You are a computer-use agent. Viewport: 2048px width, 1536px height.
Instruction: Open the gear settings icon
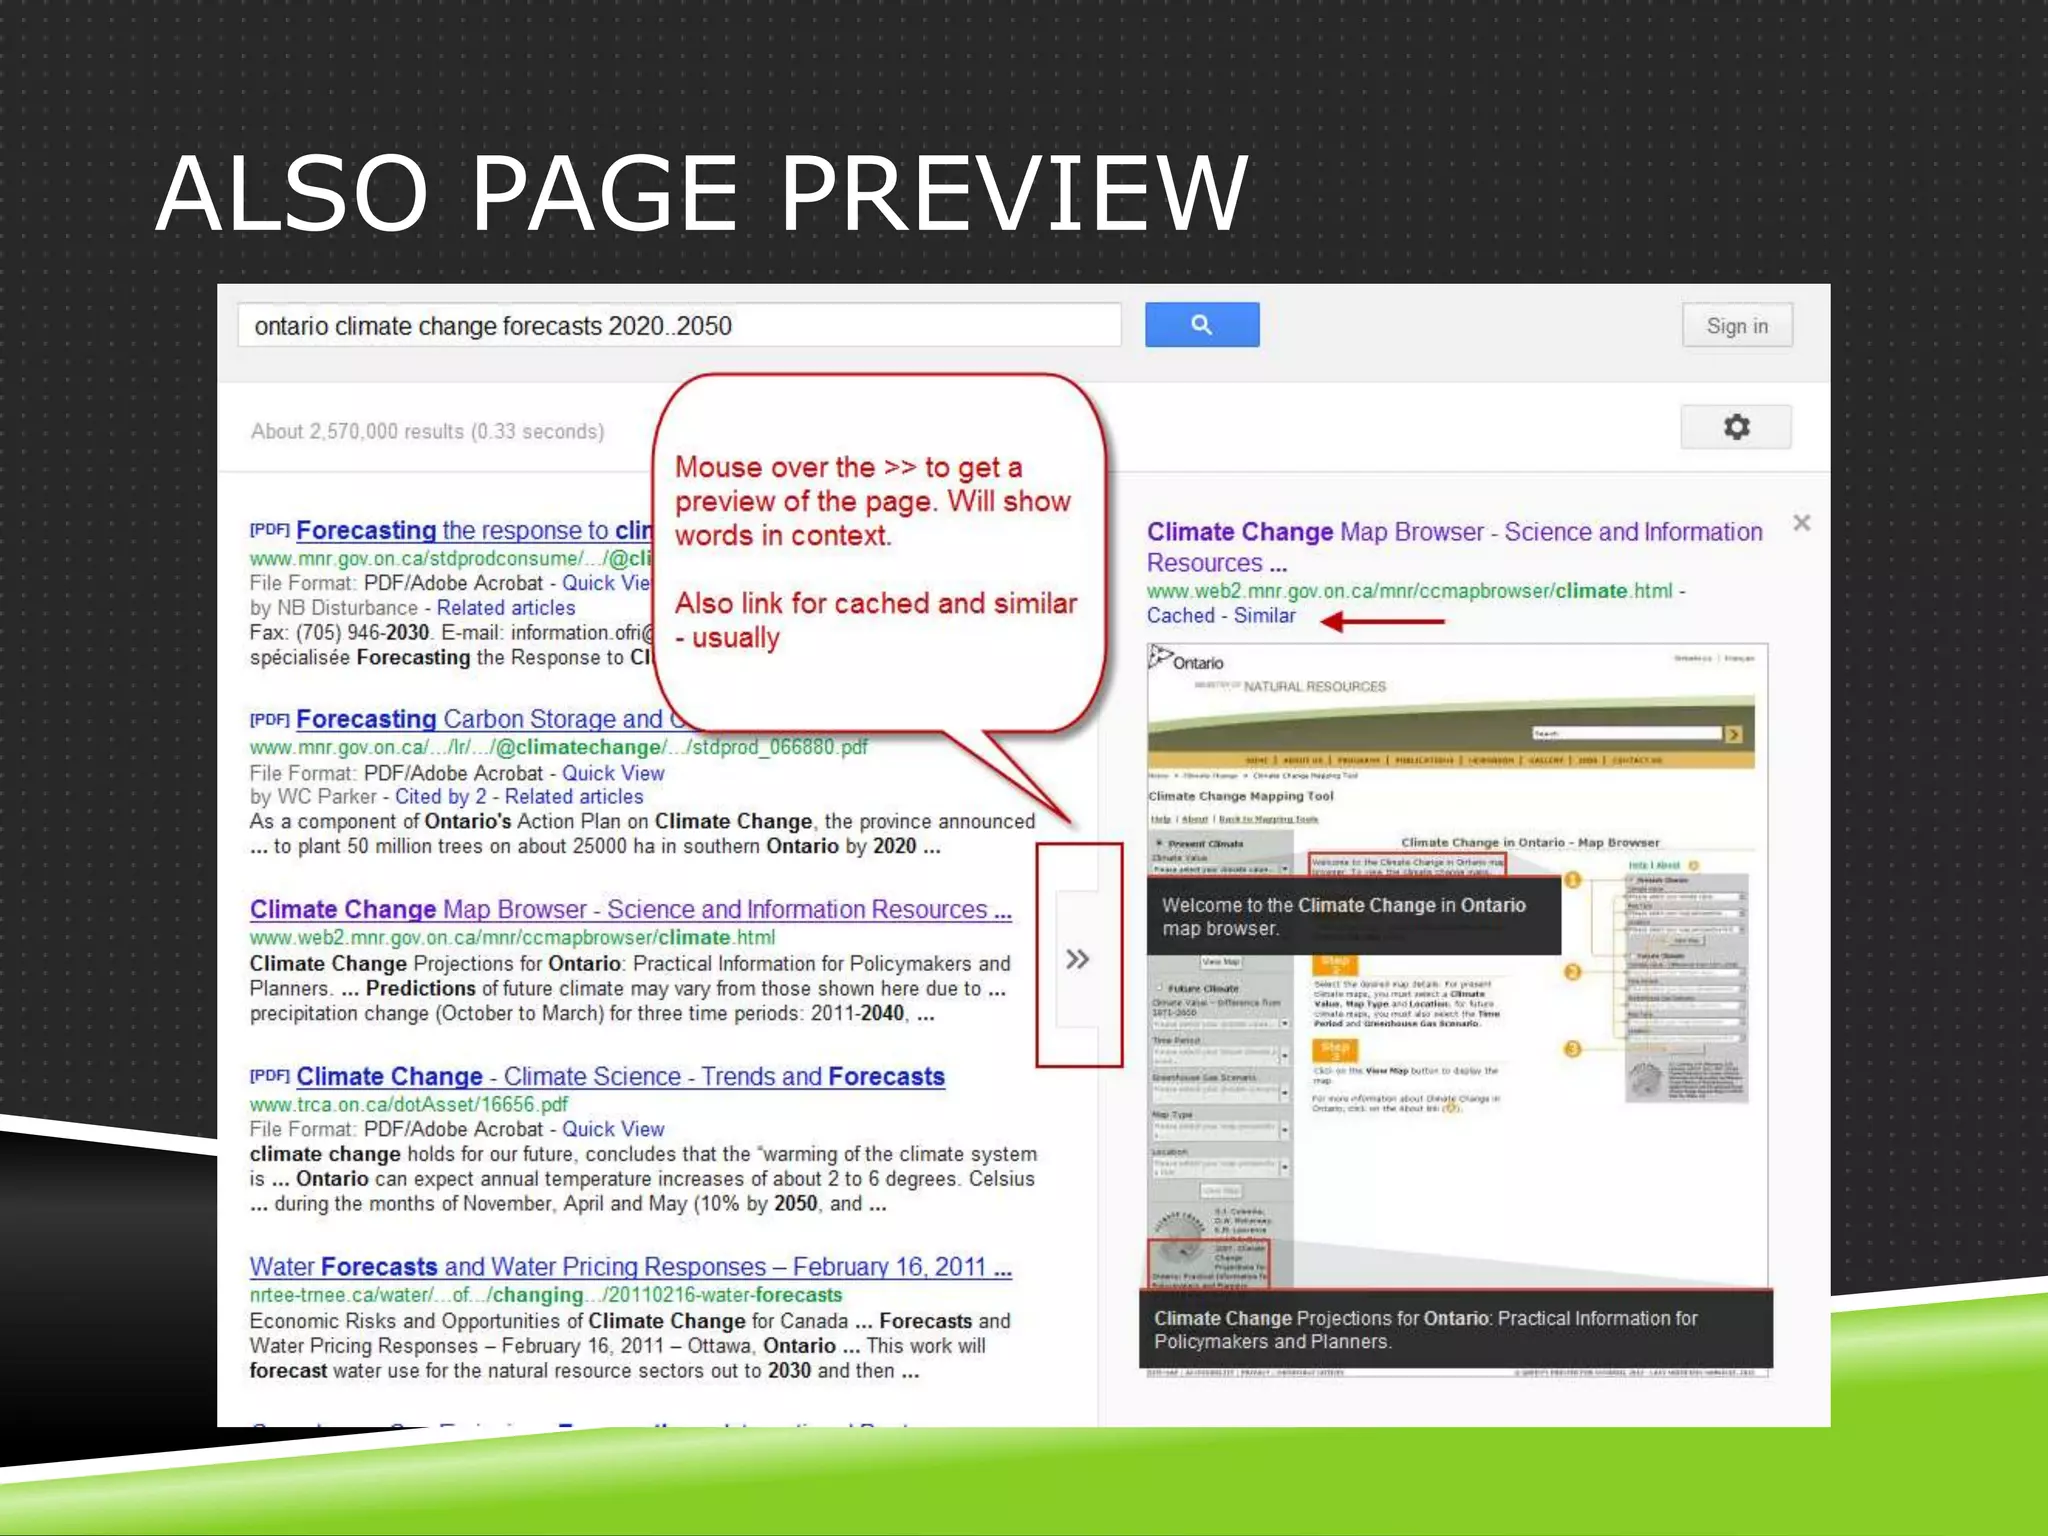point(1736,427)
